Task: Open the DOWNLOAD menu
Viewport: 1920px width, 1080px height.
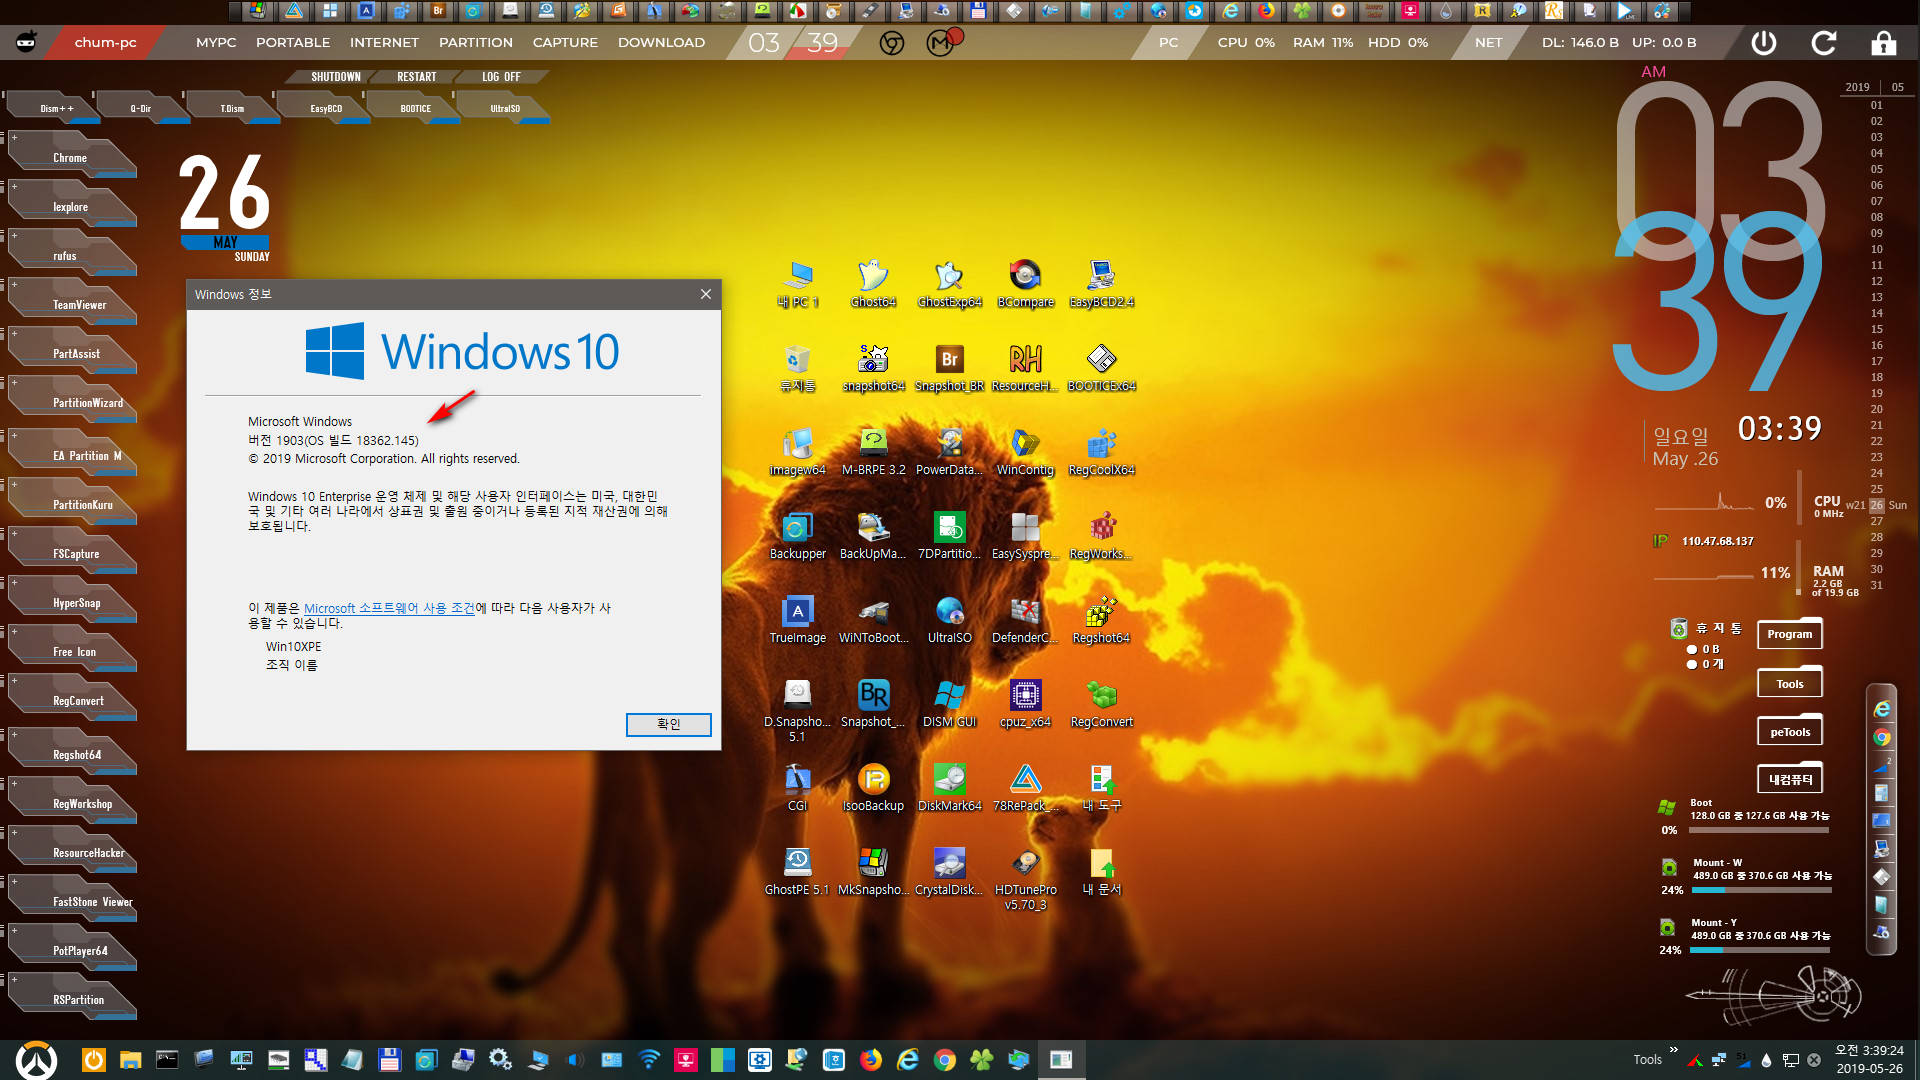Action: point(661,43)
